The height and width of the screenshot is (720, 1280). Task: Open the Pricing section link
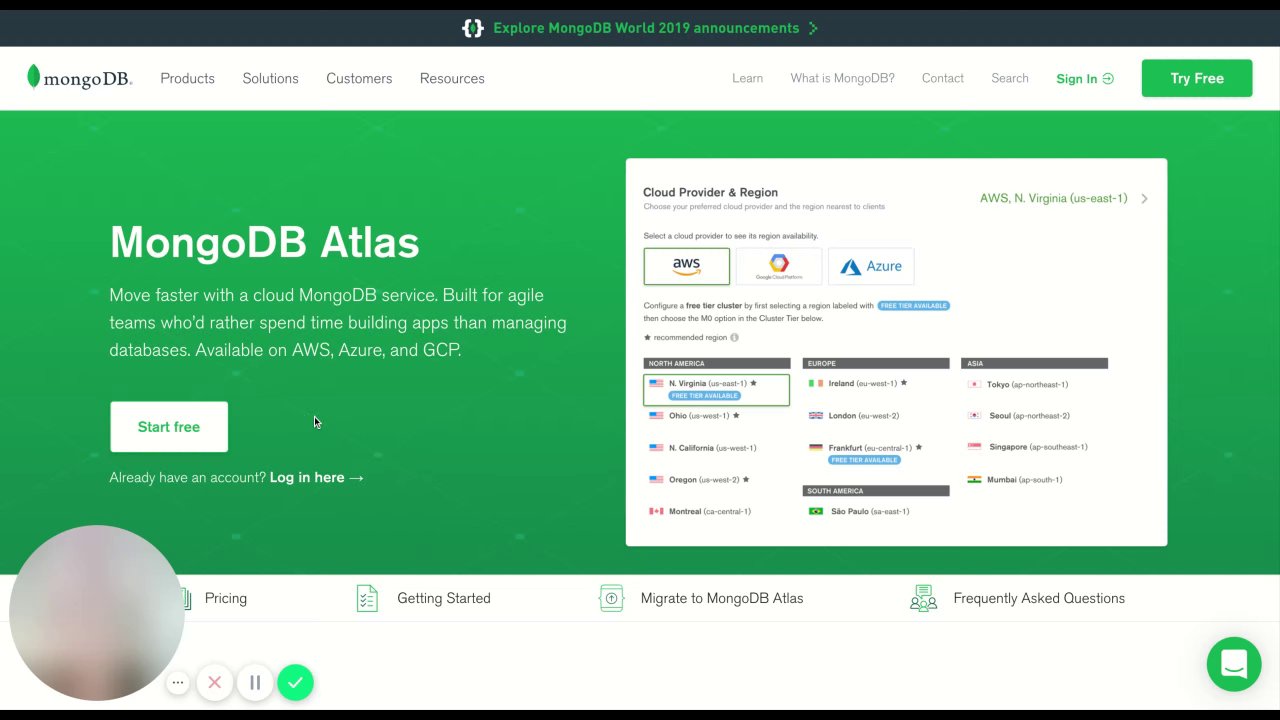point(226,598)
